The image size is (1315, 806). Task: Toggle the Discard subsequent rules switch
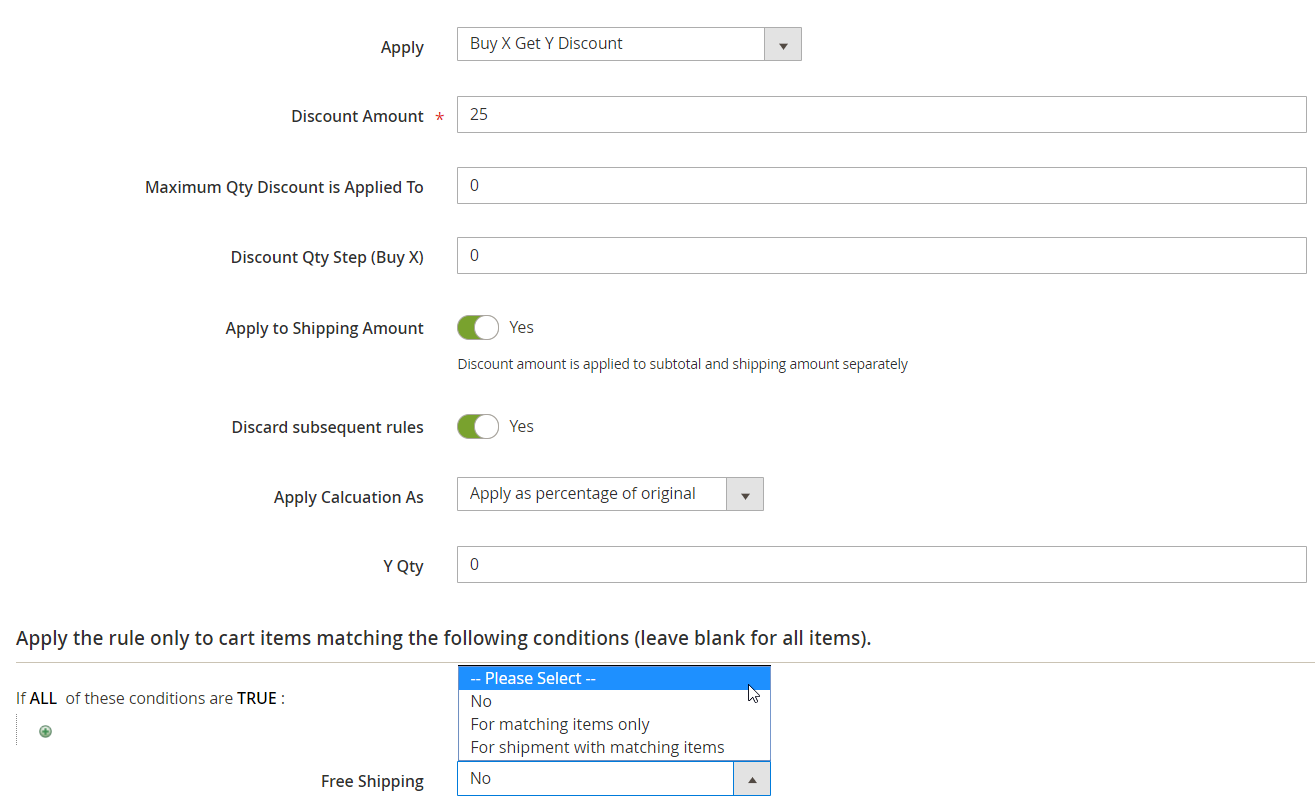click(478, 427)
